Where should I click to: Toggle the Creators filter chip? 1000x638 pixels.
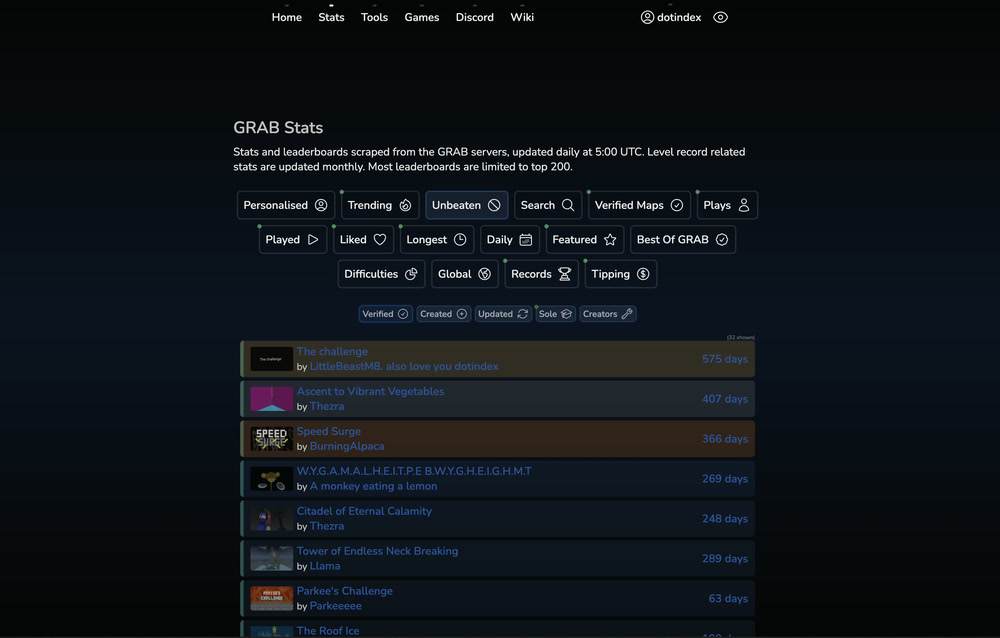[x=607, y=313]
